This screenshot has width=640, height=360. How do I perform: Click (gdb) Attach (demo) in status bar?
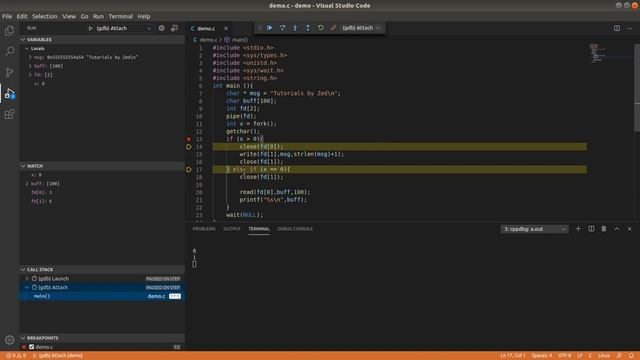58,356
